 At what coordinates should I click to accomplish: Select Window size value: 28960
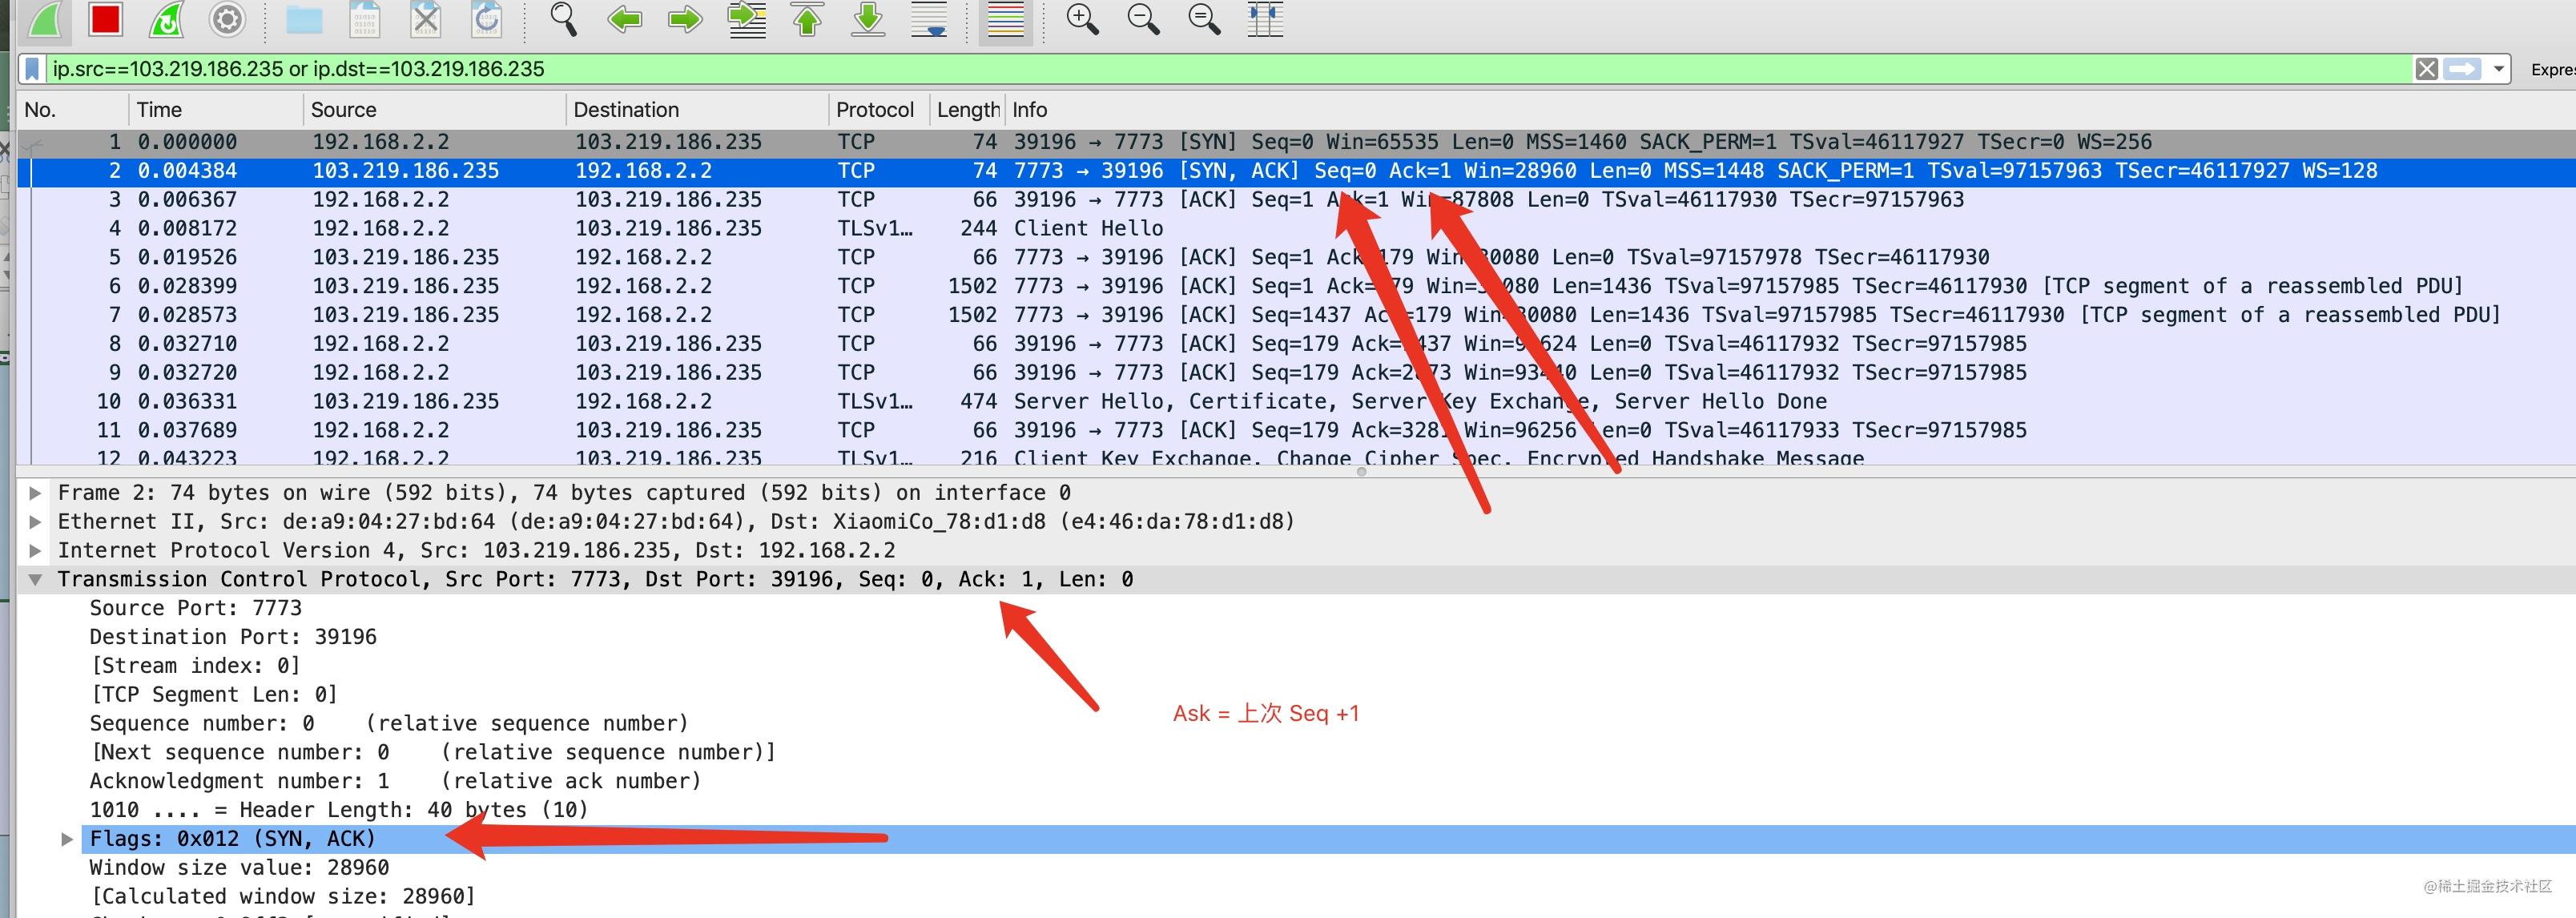pos(239,868)
